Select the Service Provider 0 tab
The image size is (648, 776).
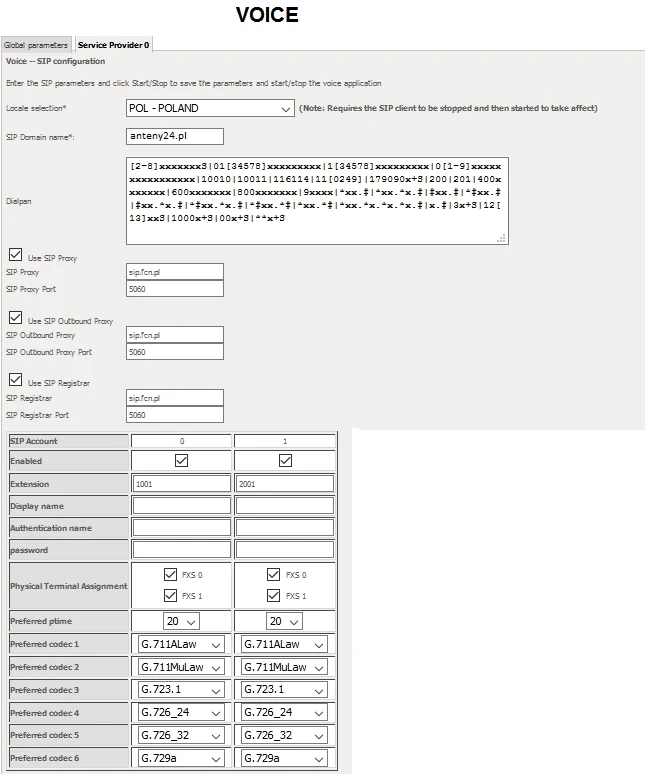click(113, 45)
